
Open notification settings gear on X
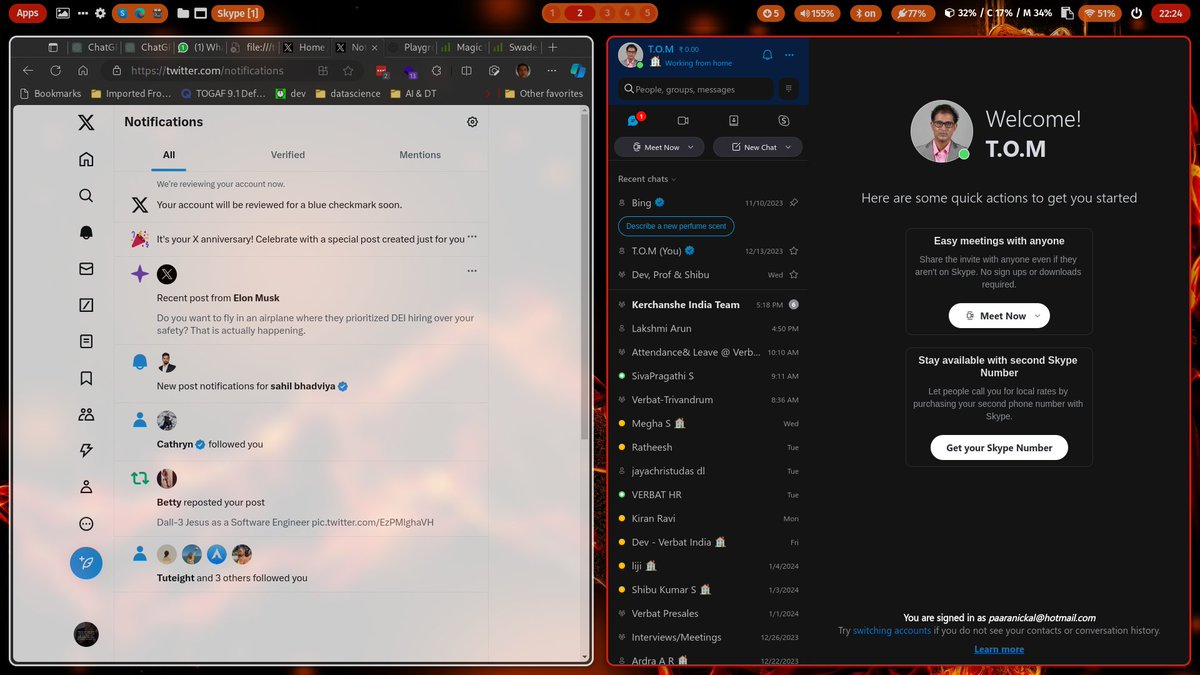pyautogui.click(x=472, y=122)
